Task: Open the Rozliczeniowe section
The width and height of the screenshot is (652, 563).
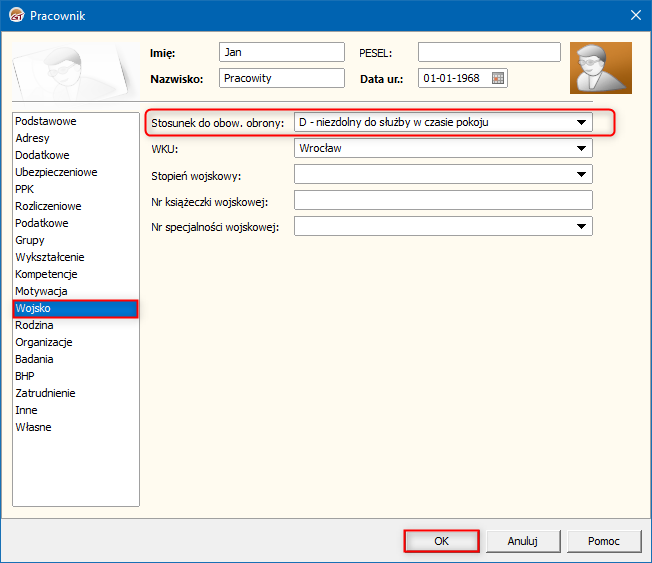Action: 76,206
